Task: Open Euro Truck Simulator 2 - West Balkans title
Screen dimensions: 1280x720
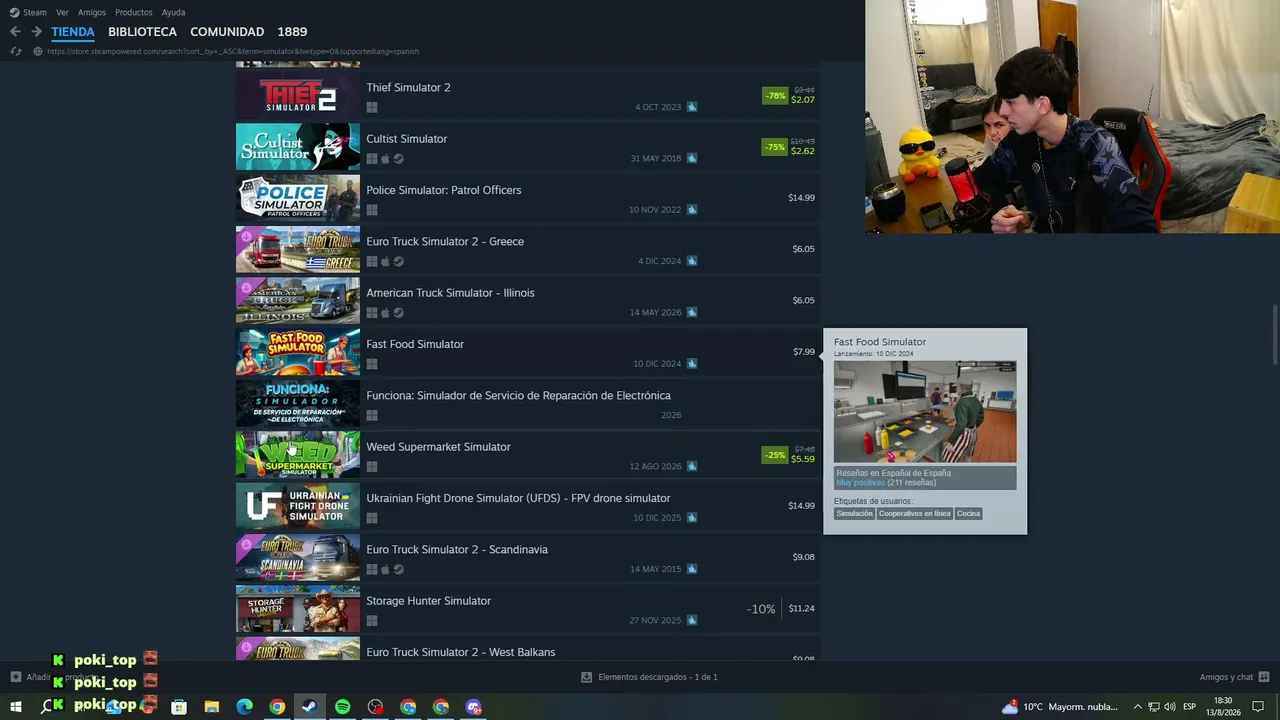Action: [460, 652]
